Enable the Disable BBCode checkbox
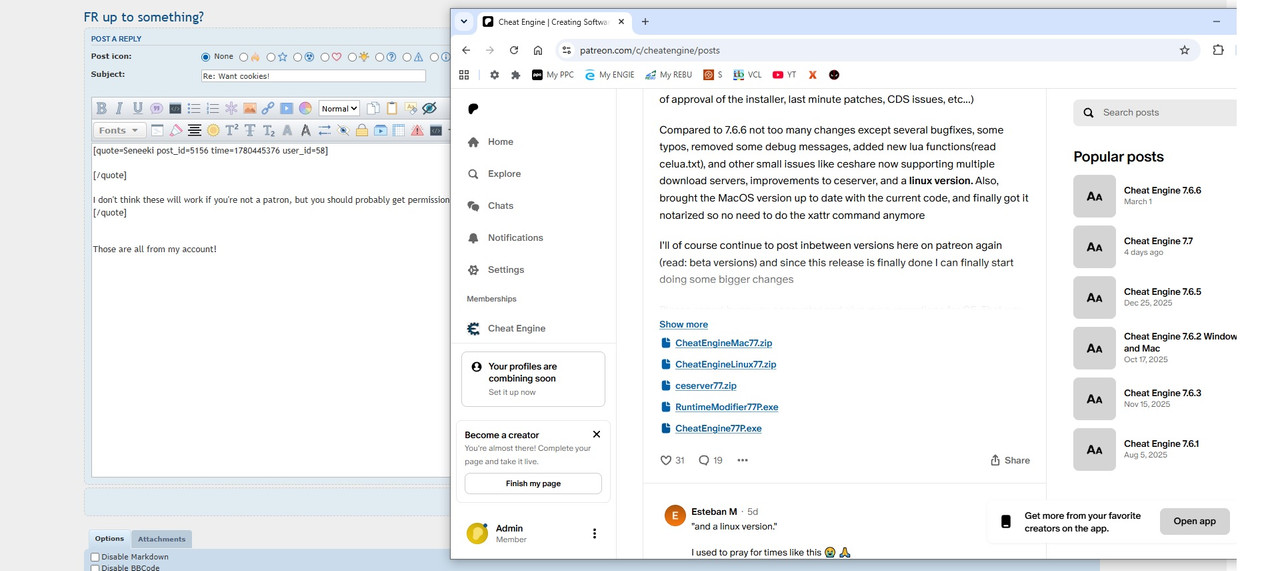Viewport: 1280px width, 571px height. click(x=95, y=568)
